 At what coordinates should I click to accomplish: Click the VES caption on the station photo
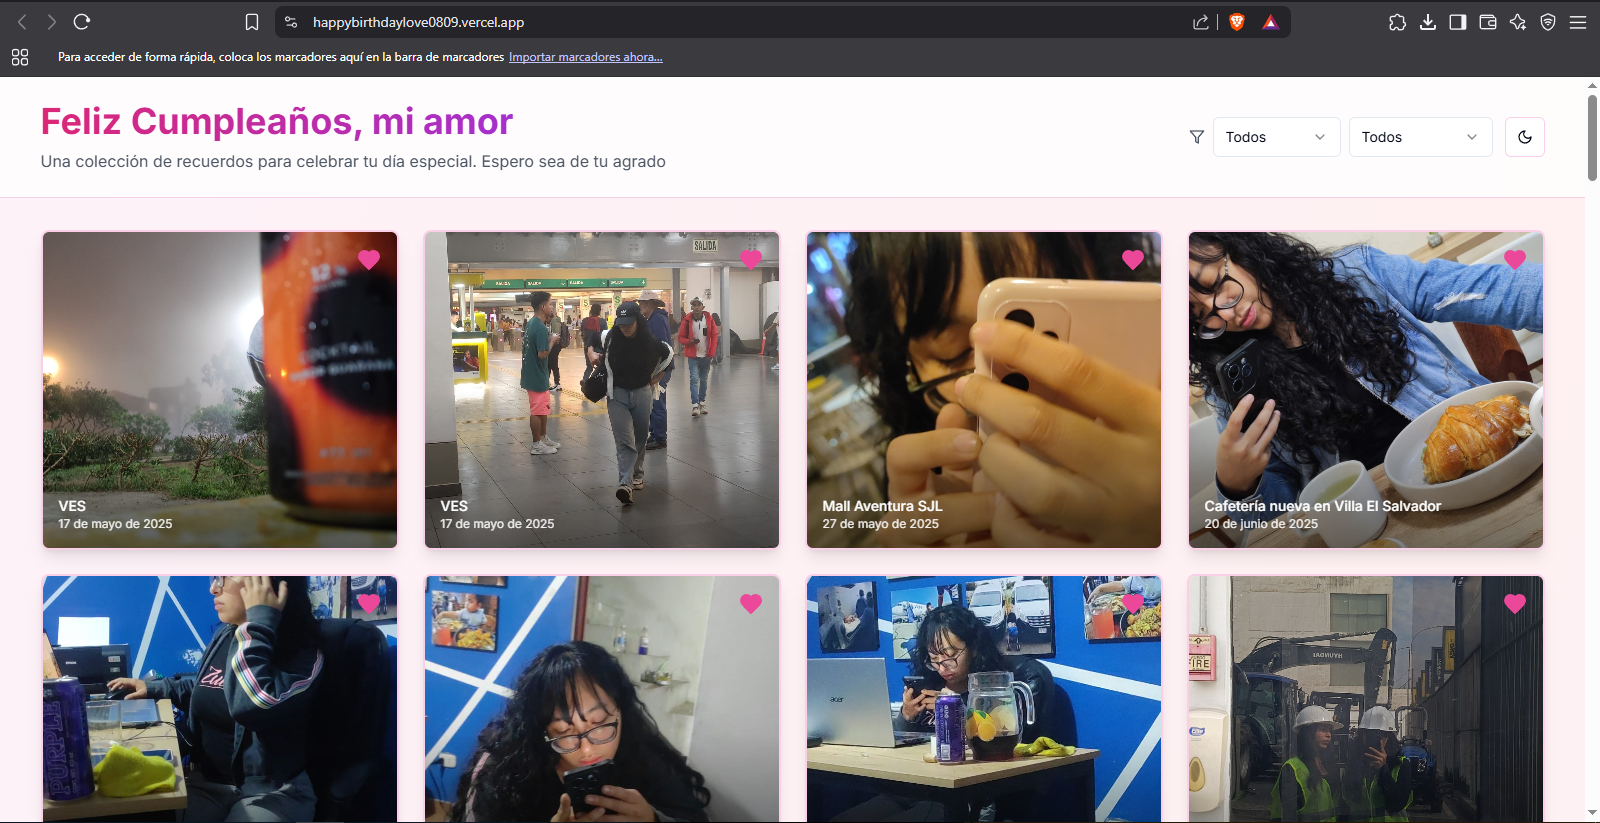pyautogui.click(x=454, y=506)
